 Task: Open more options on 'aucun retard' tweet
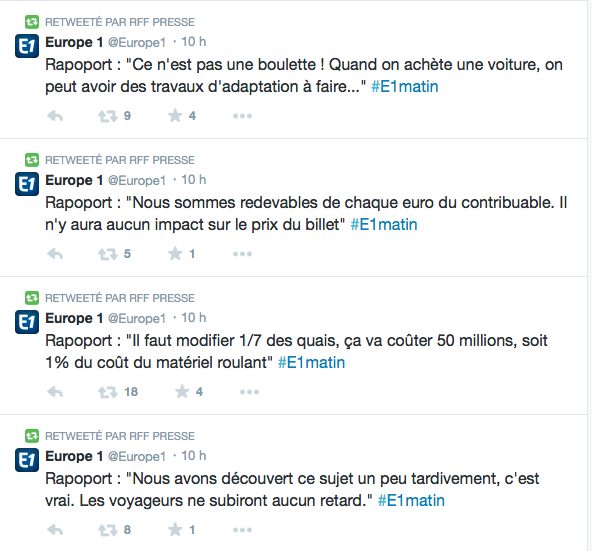click(242, 529)
